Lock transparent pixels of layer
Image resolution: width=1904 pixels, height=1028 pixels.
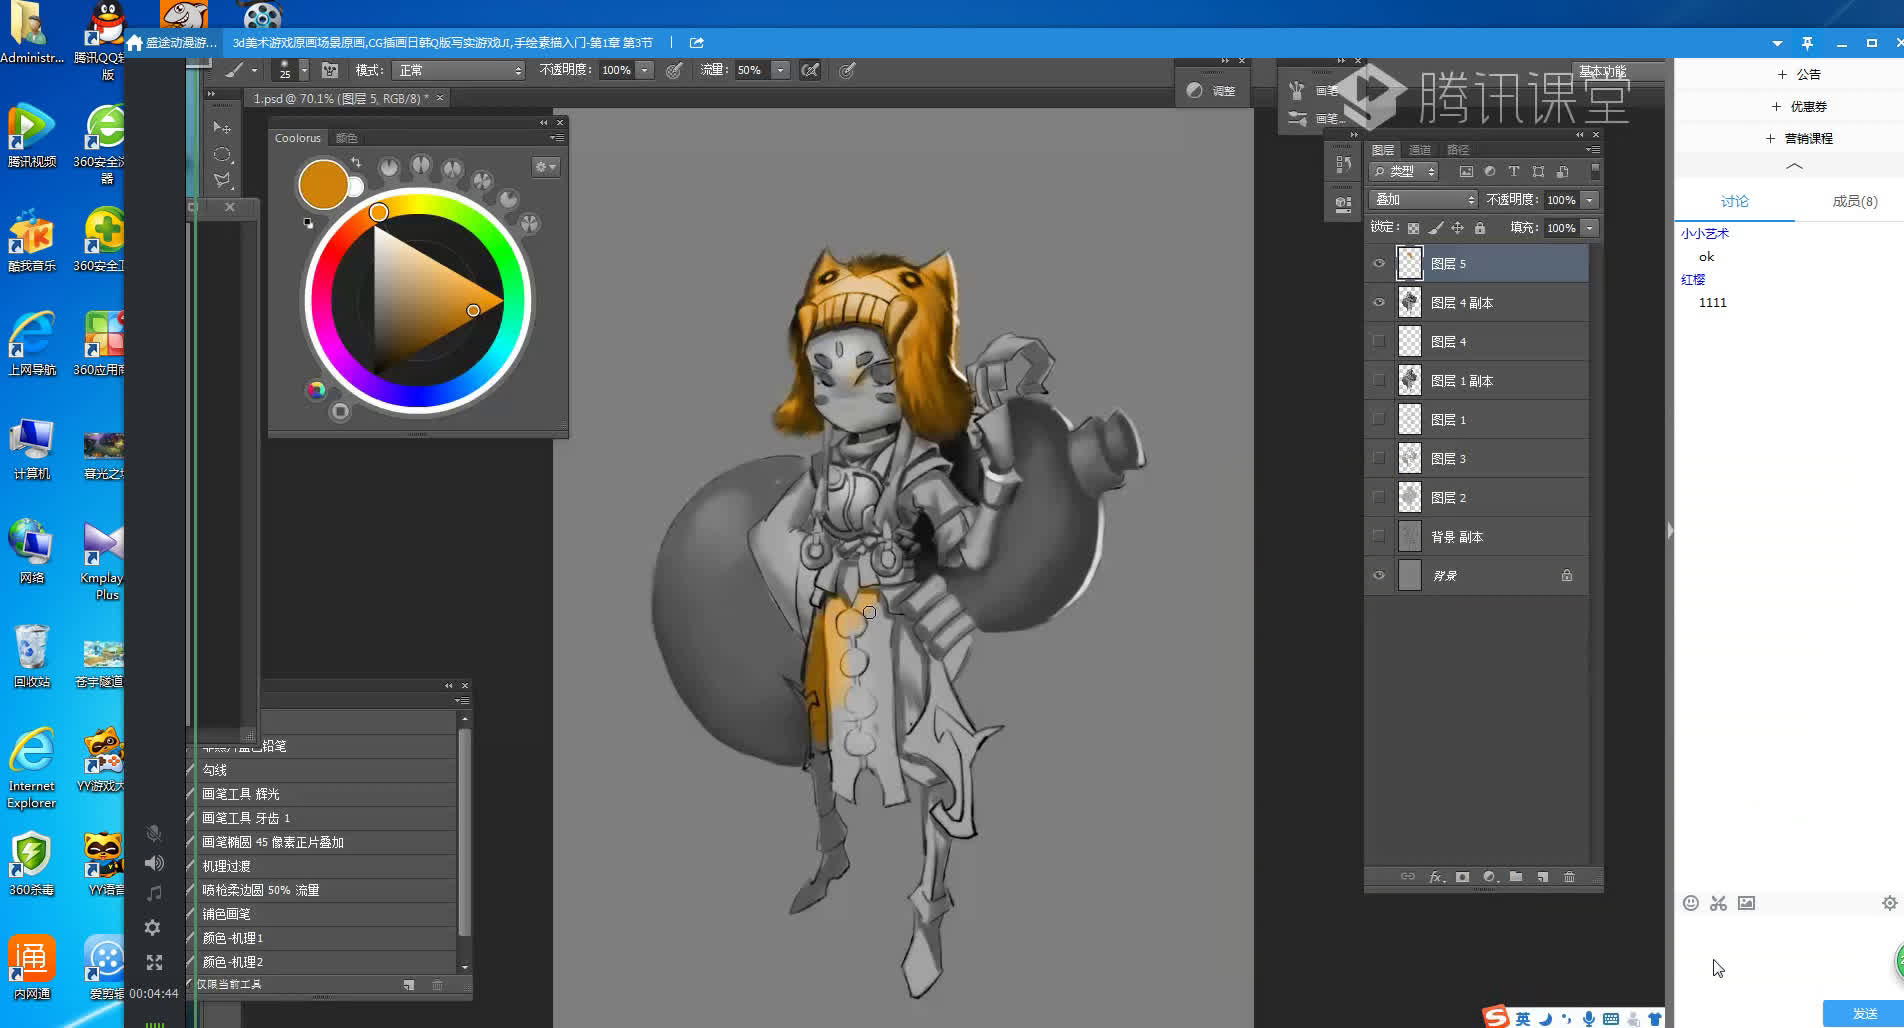click(x=1413, y=228)
